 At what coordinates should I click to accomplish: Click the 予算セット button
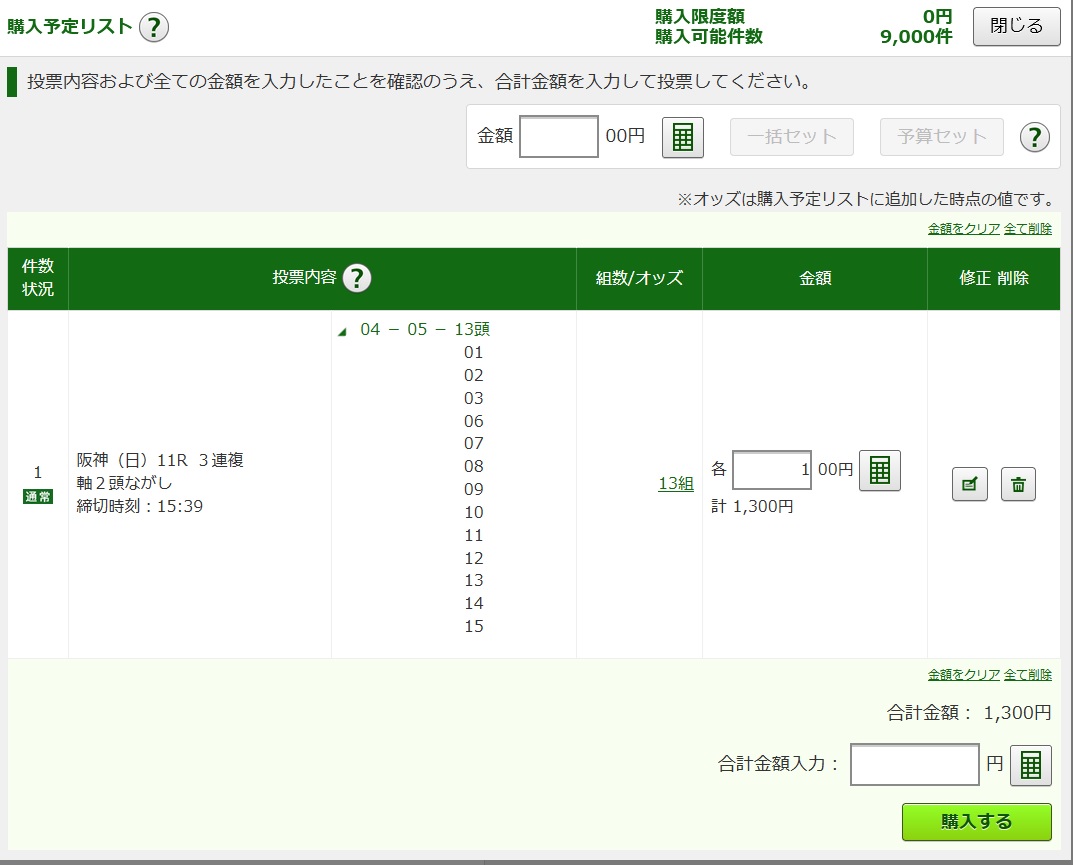941,137
